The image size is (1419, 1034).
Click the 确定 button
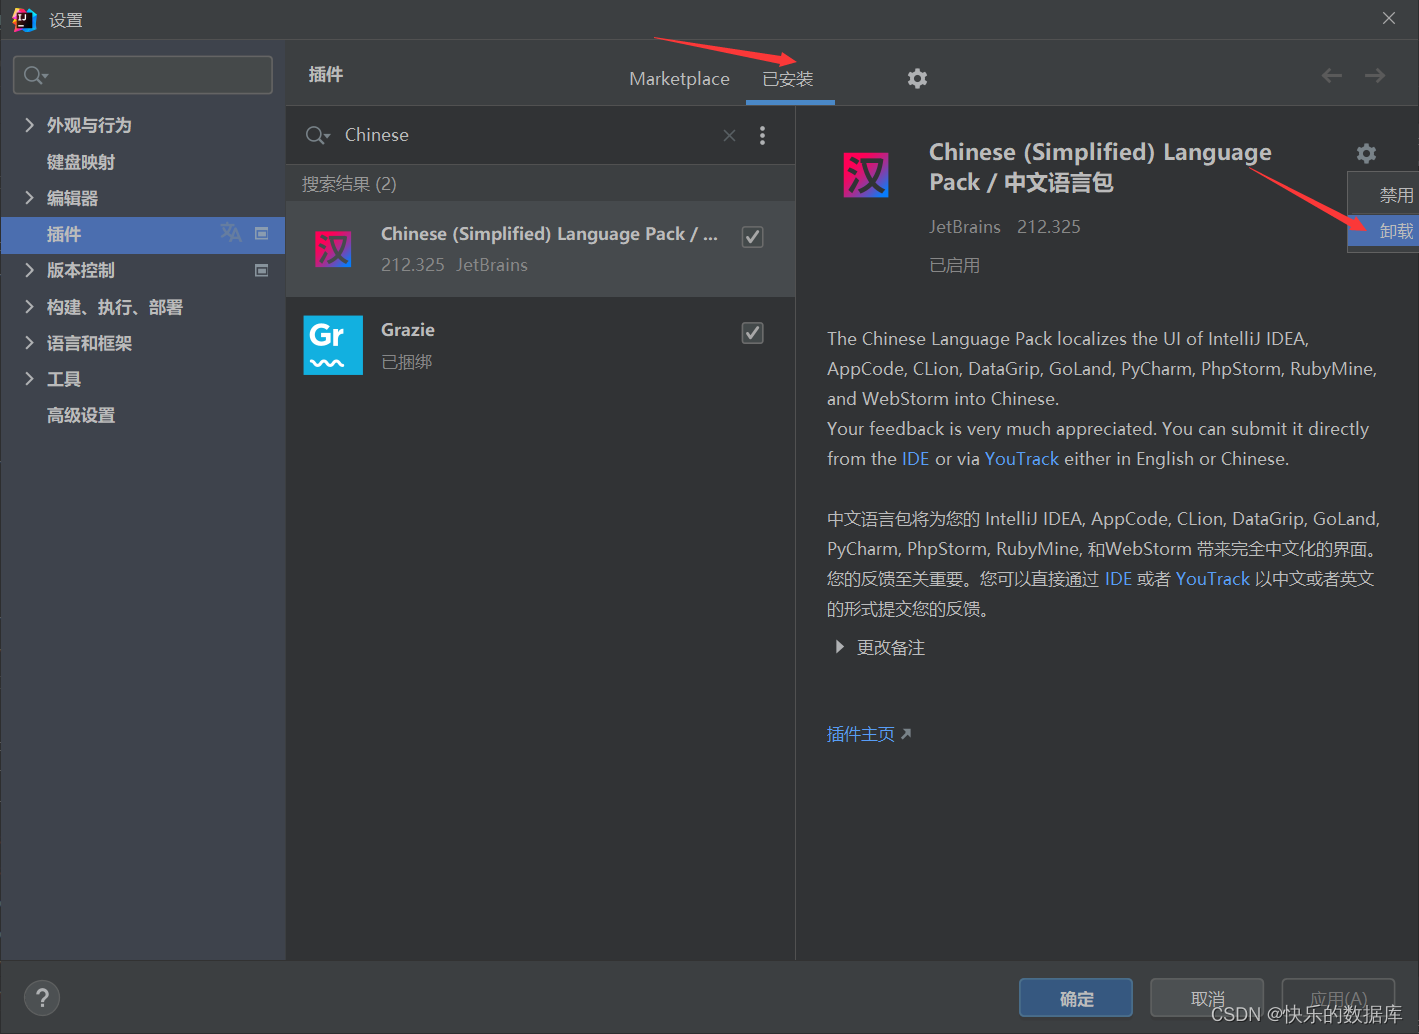pos(1076,998)
